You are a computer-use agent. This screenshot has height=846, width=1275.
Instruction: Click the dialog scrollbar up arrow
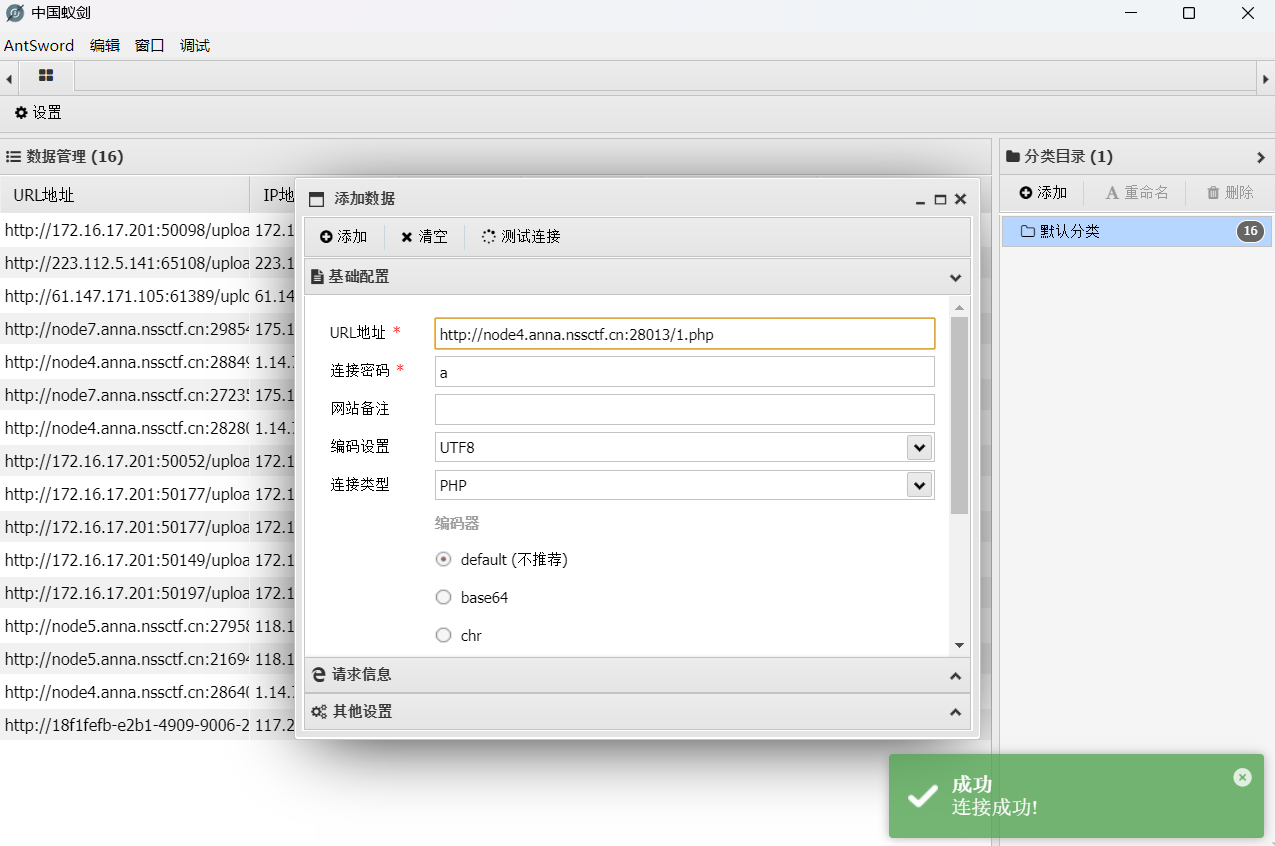pos(960,308)
